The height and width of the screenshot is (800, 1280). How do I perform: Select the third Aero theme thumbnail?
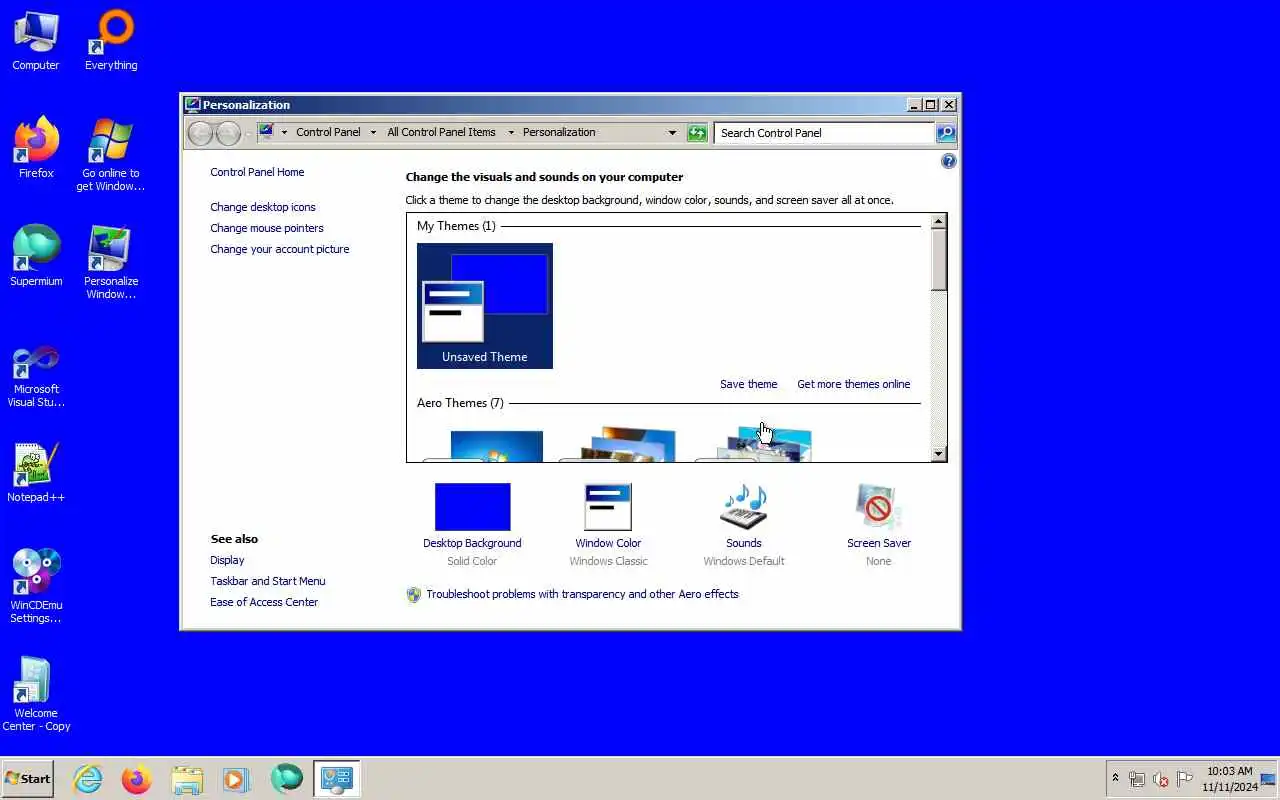click(756, 445)
